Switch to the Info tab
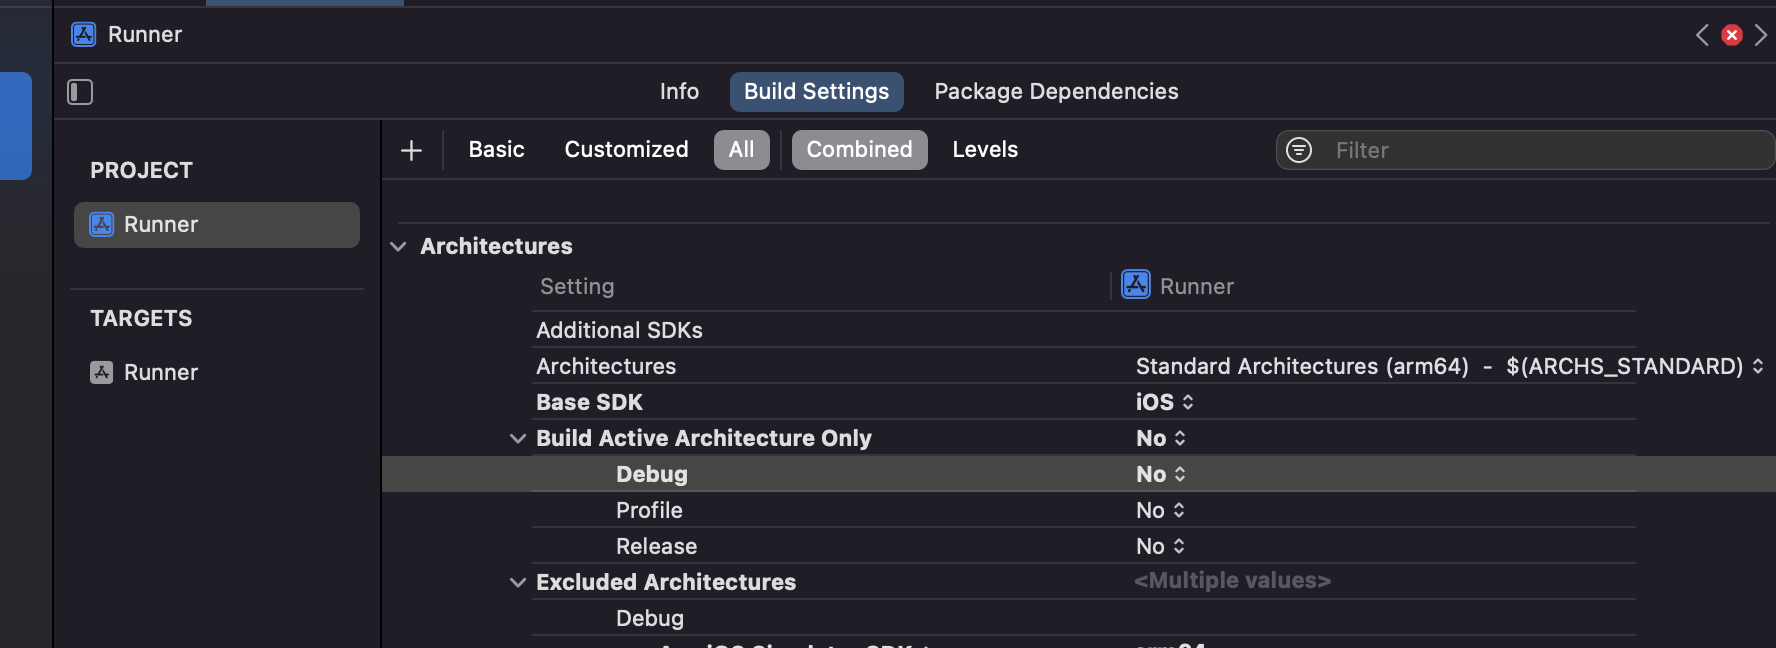Viewport: 1776px width, 648px height. coord(679,92)
